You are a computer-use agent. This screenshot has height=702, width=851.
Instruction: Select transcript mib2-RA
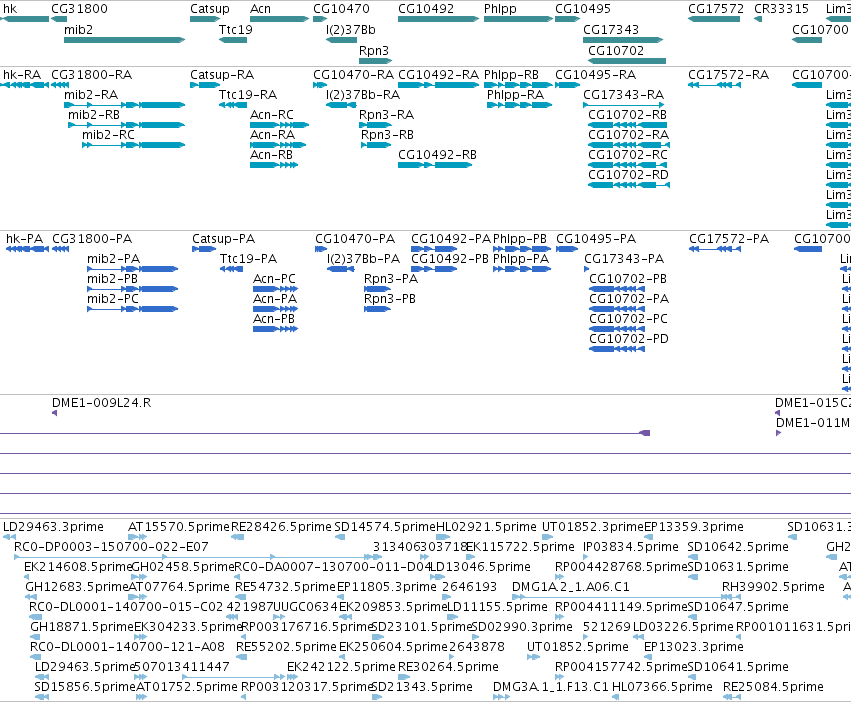(x=124, y=105)
